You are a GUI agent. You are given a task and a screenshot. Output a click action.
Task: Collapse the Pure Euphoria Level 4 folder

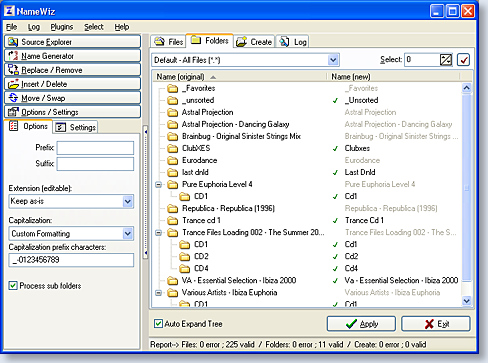[159, 184]
